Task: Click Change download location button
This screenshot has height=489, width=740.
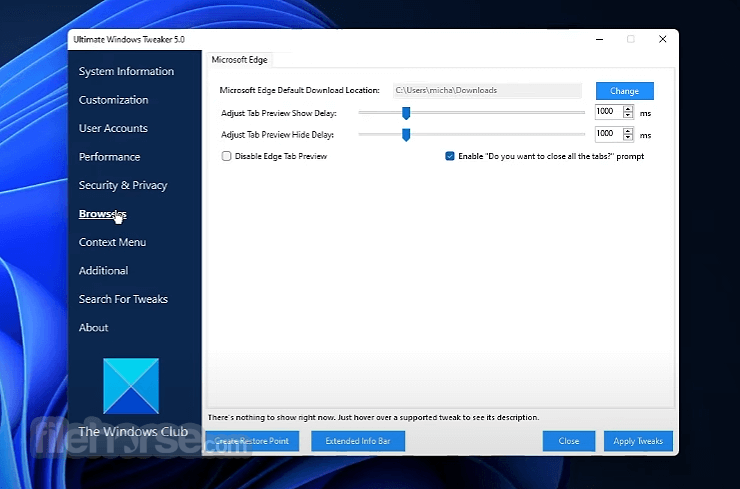Action: 624,91
